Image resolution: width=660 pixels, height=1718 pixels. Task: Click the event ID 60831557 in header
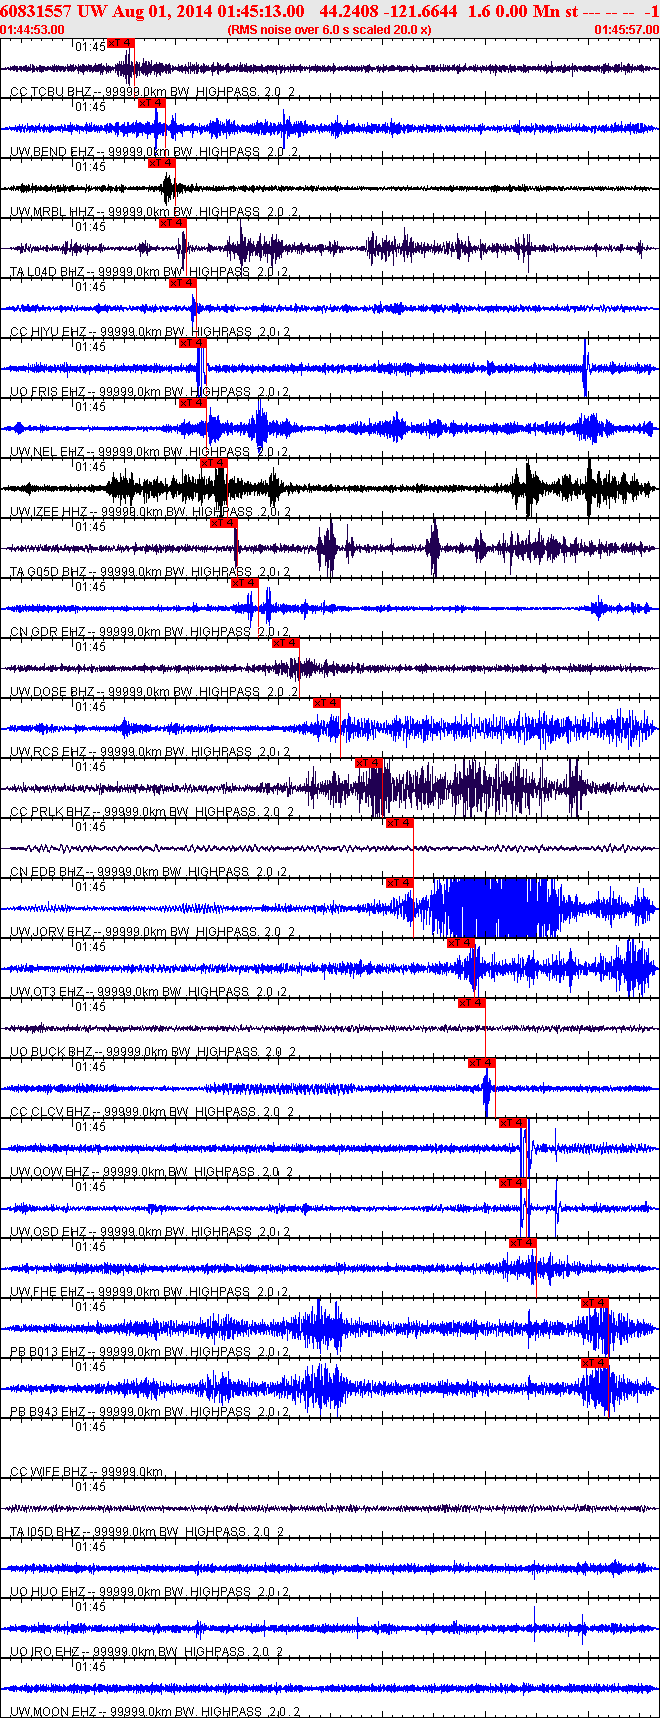coord(36,11)
